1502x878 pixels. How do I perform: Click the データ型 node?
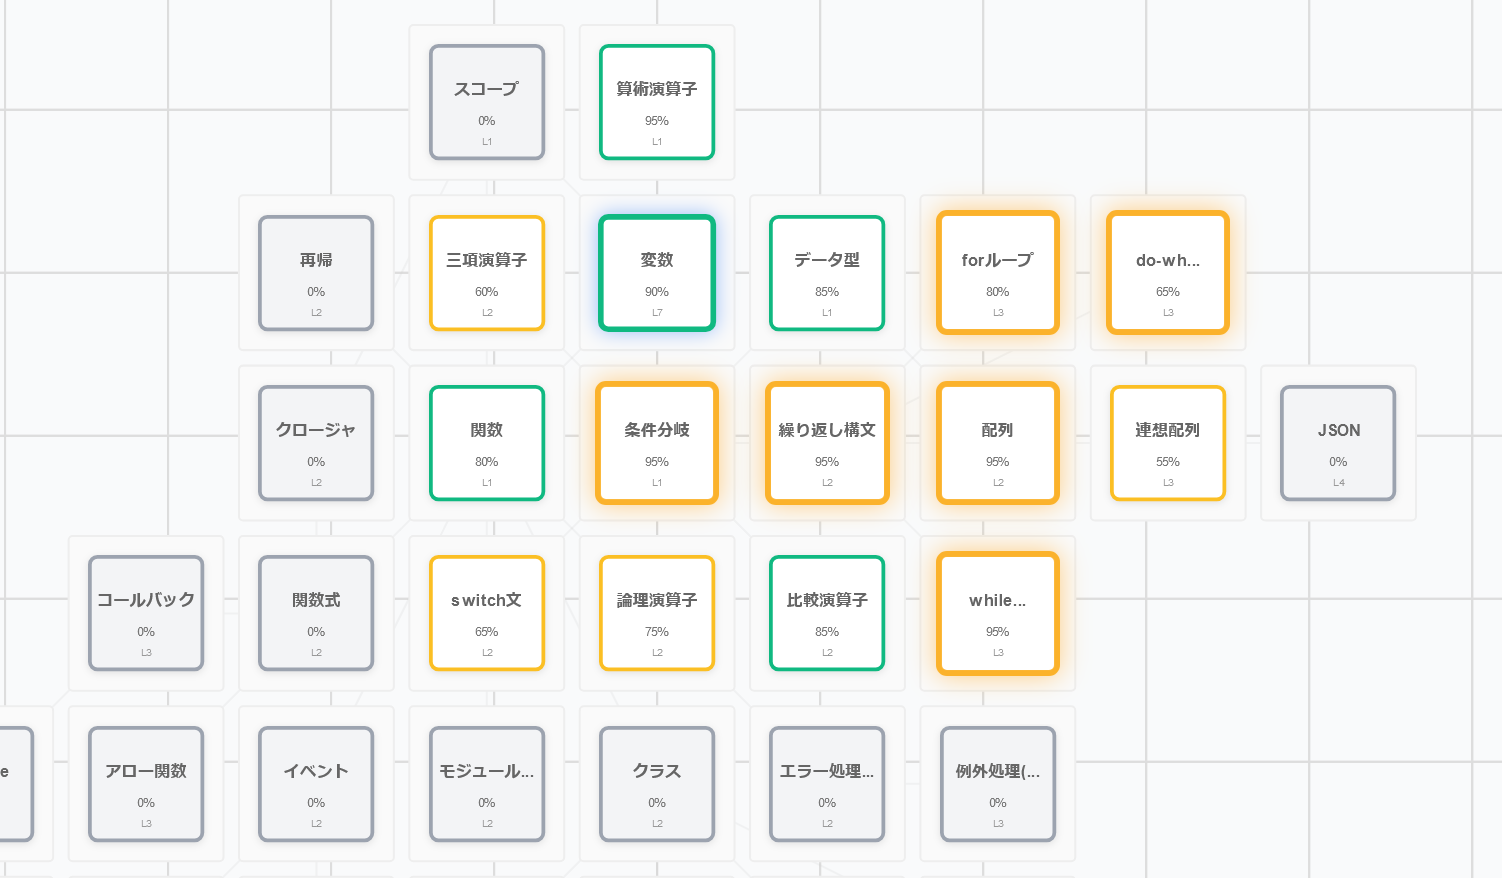point(827,272)
